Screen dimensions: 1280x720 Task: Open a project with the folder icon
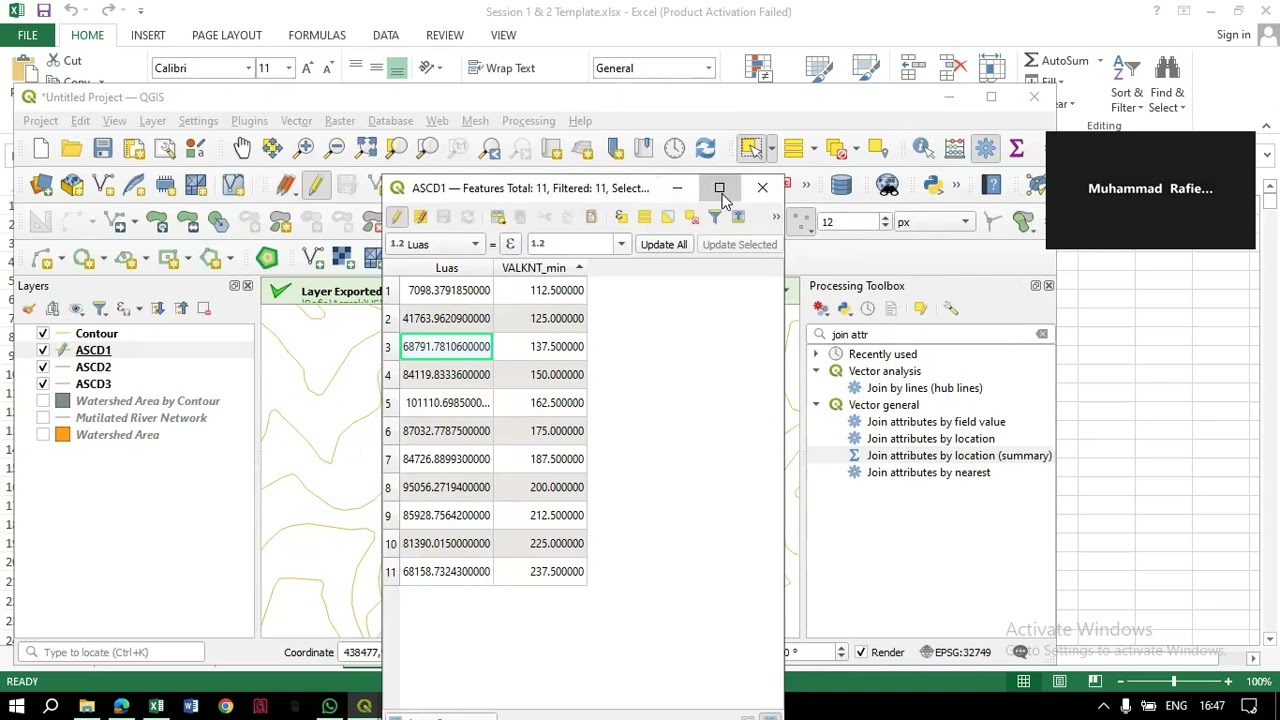(71, 149)
